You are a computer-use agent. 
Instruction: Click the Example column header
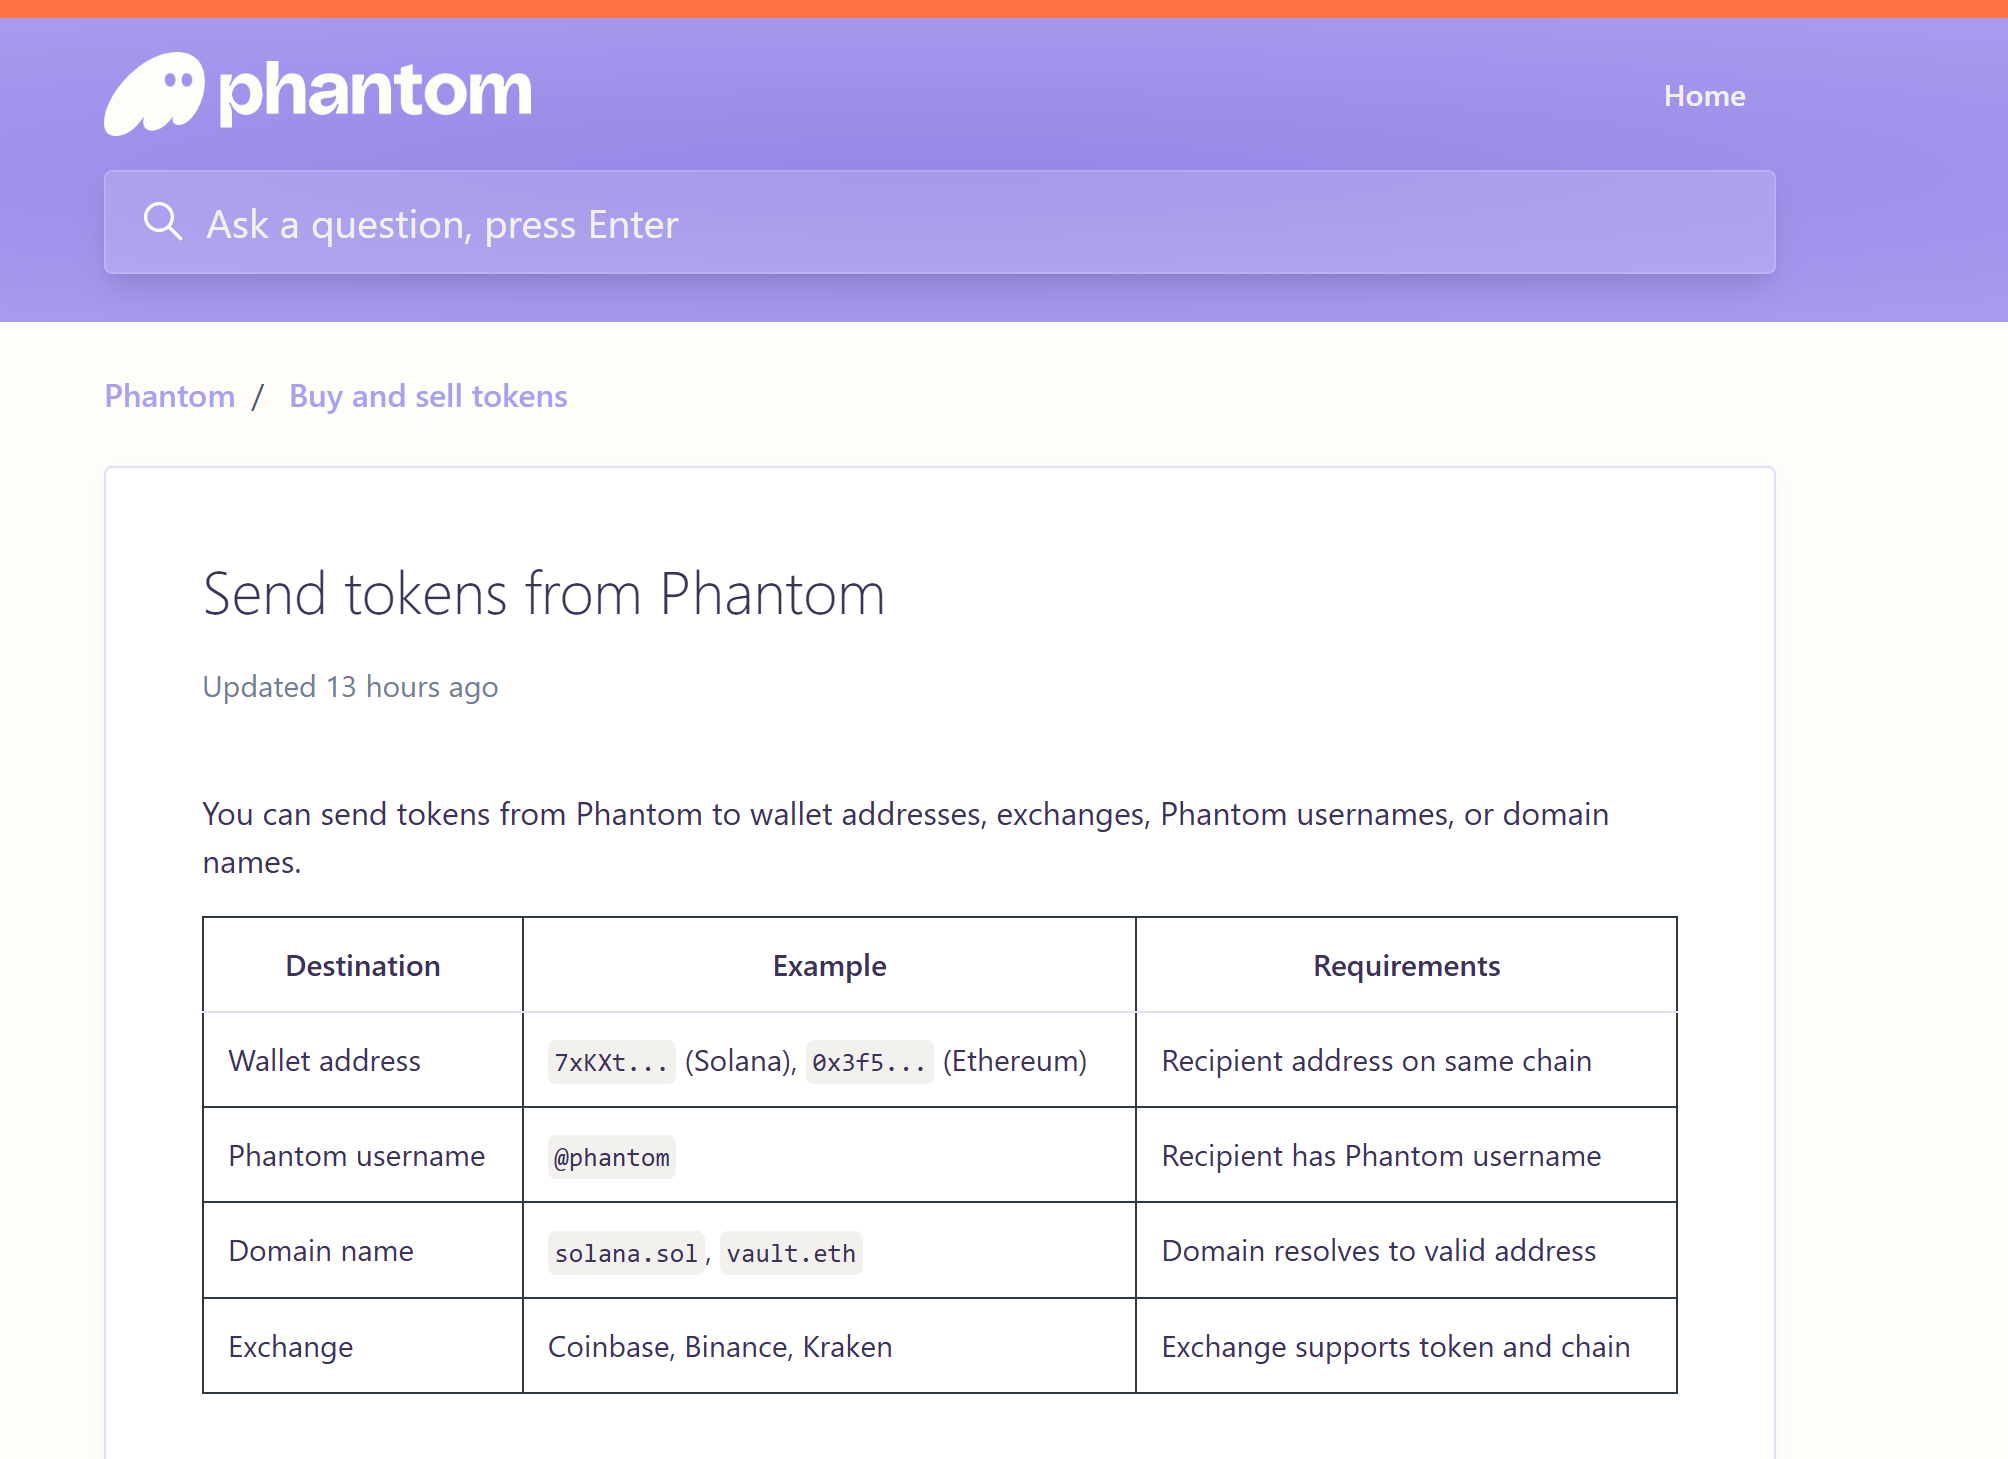[829, 965]
